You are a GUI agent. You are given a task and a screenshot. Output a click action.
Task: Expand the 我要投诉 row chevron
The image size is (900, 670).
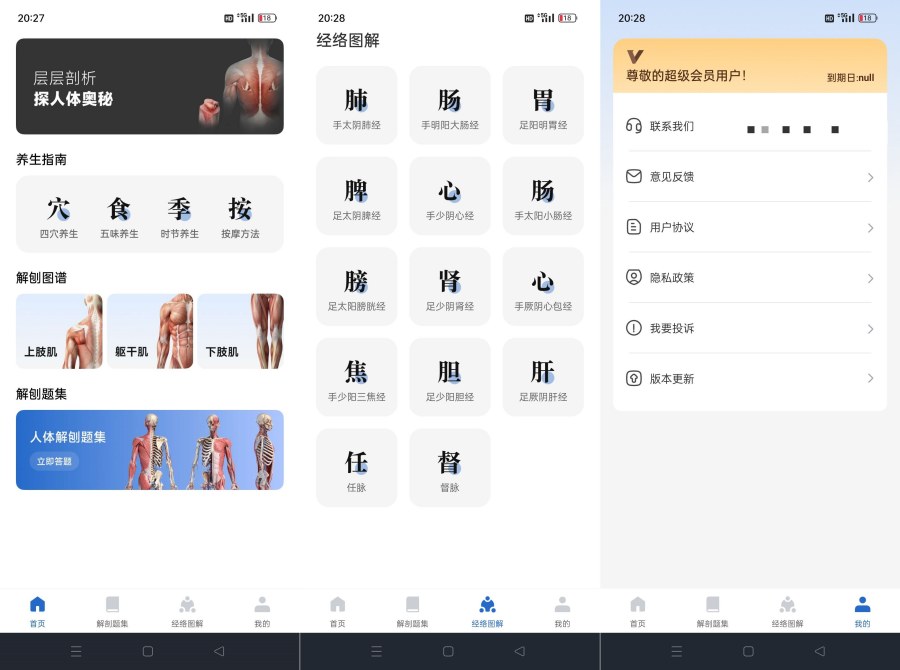point(868,328)
